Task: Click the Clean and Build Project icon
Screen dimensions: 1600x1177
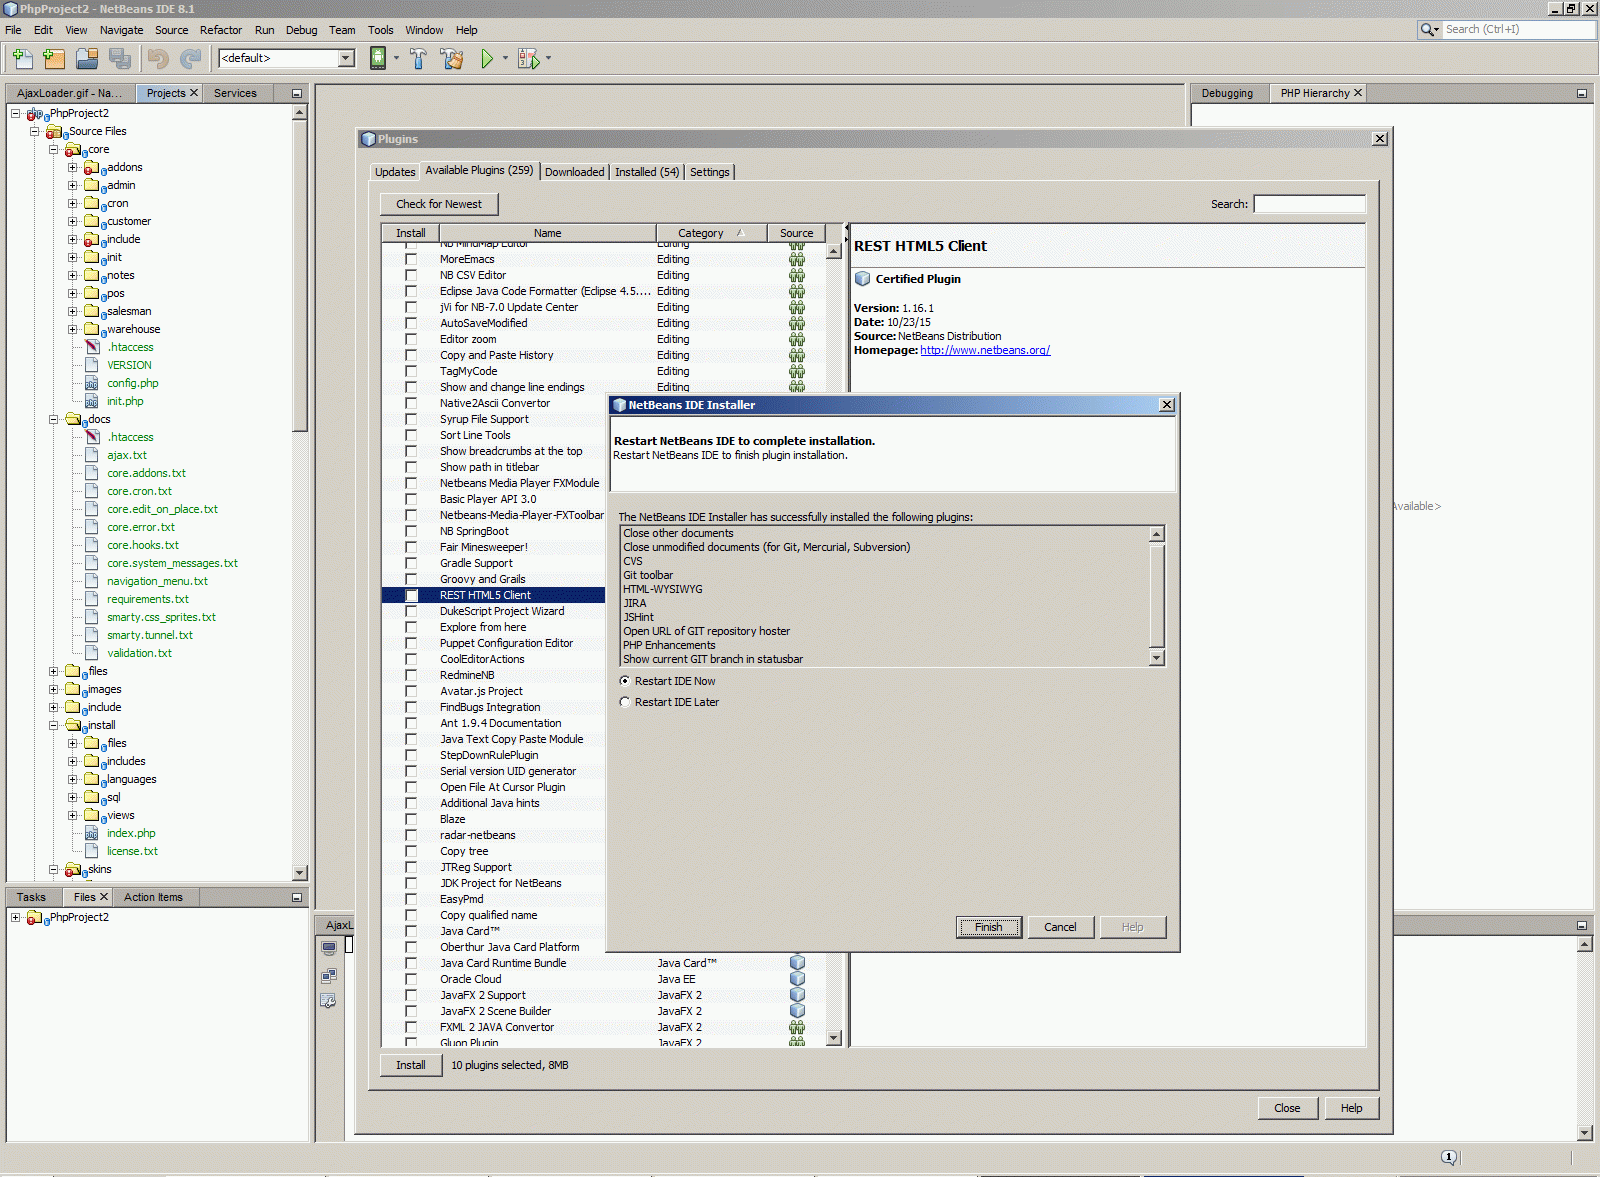Action: point(452,59)
